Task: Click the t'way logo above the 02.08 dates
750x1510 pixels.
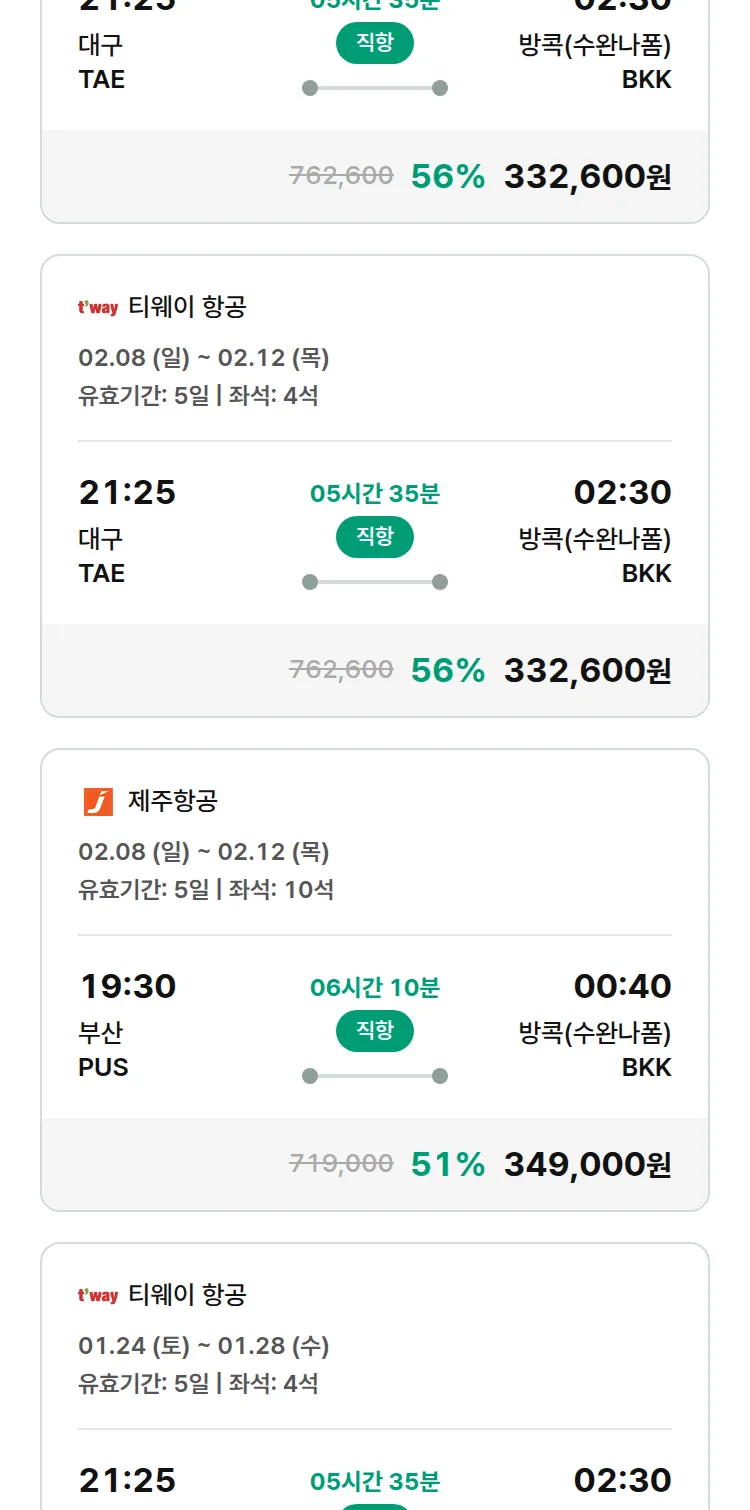Action: (98, 308)
